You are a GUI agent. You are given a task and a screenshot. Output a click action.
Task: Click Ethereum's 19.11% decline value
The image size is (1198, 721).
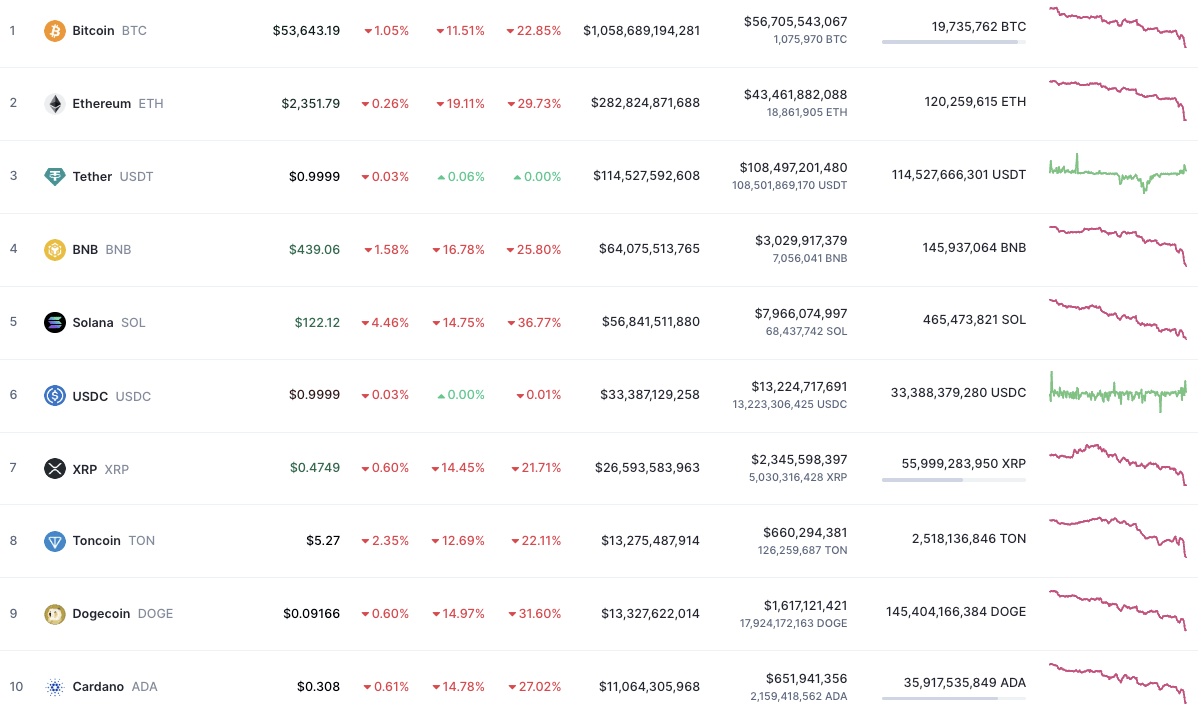tap(461, 104)
